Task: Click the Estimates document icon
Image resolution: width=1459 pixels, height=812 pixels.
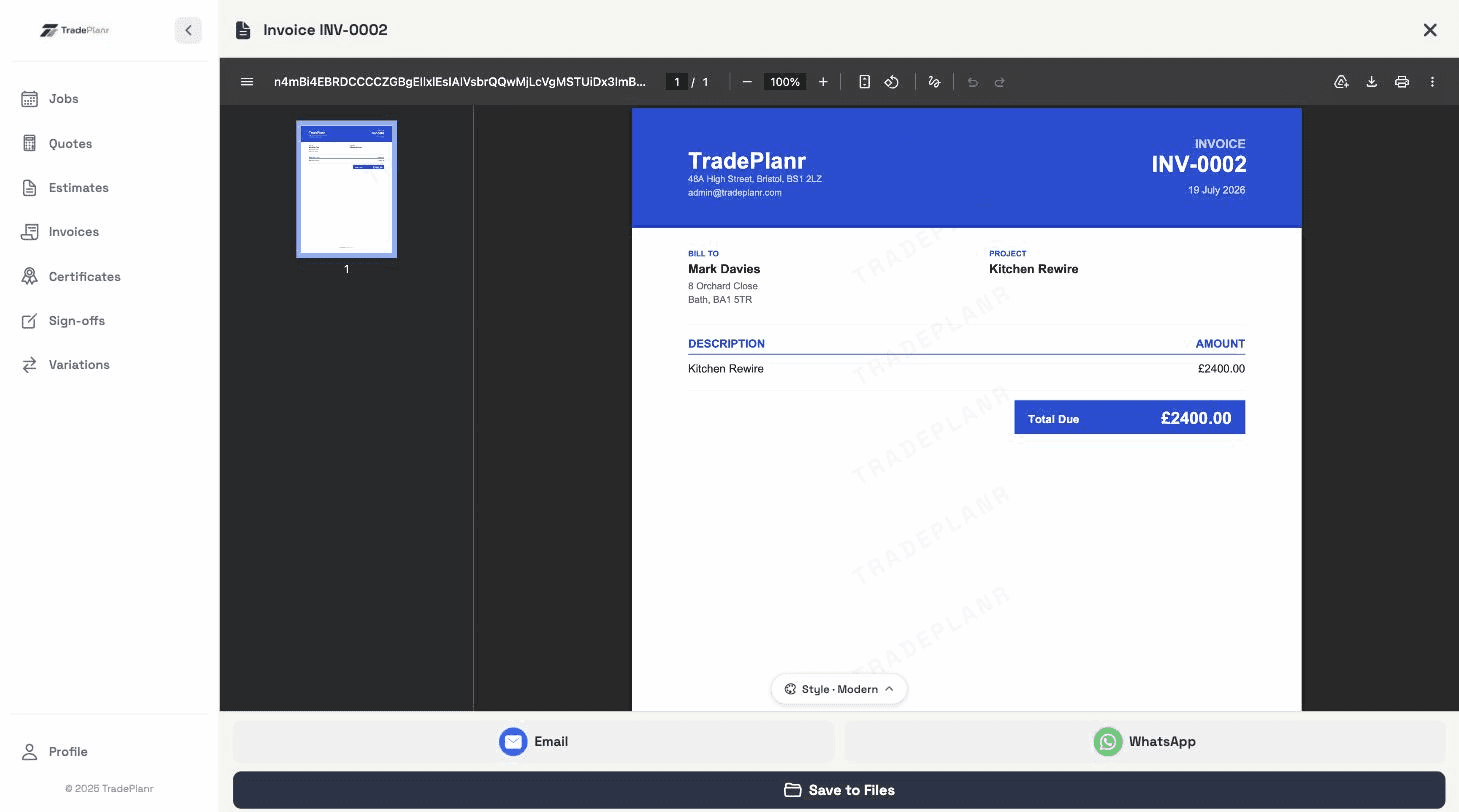Action: point(30,187)
